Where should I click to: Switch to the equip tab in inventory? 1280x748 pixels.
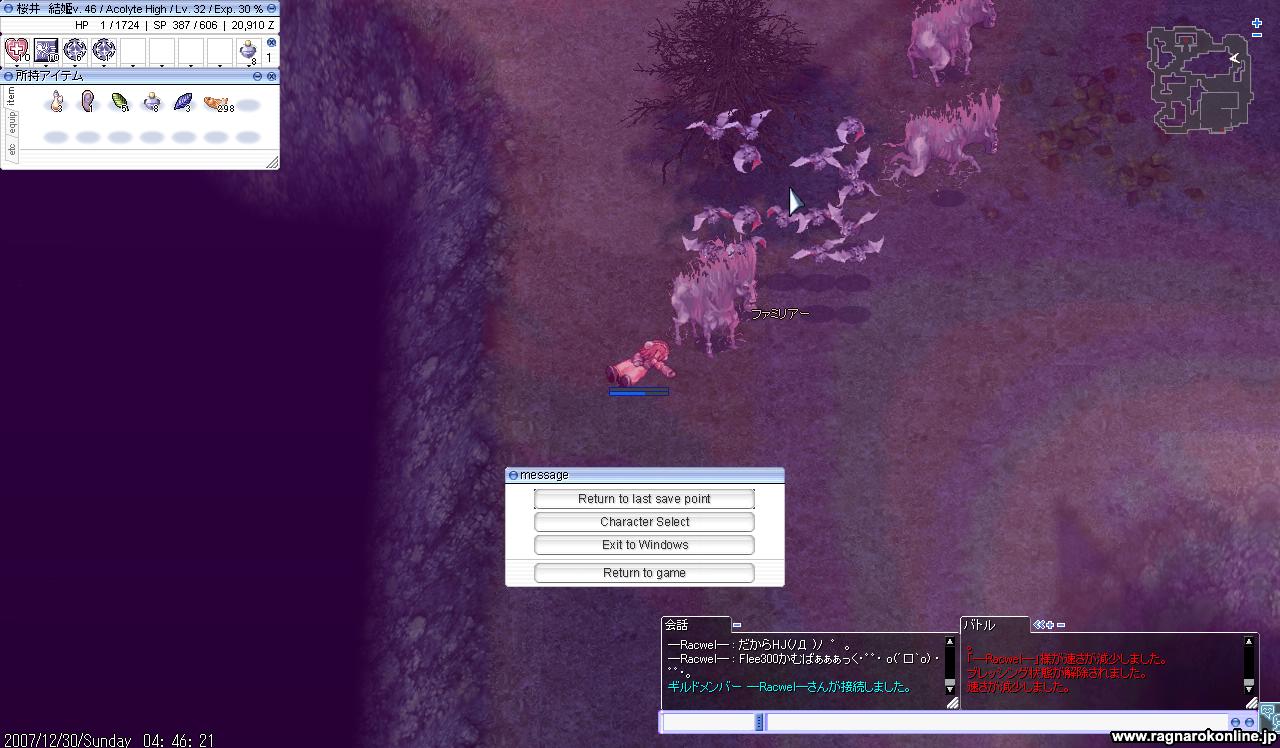point(11,121)
